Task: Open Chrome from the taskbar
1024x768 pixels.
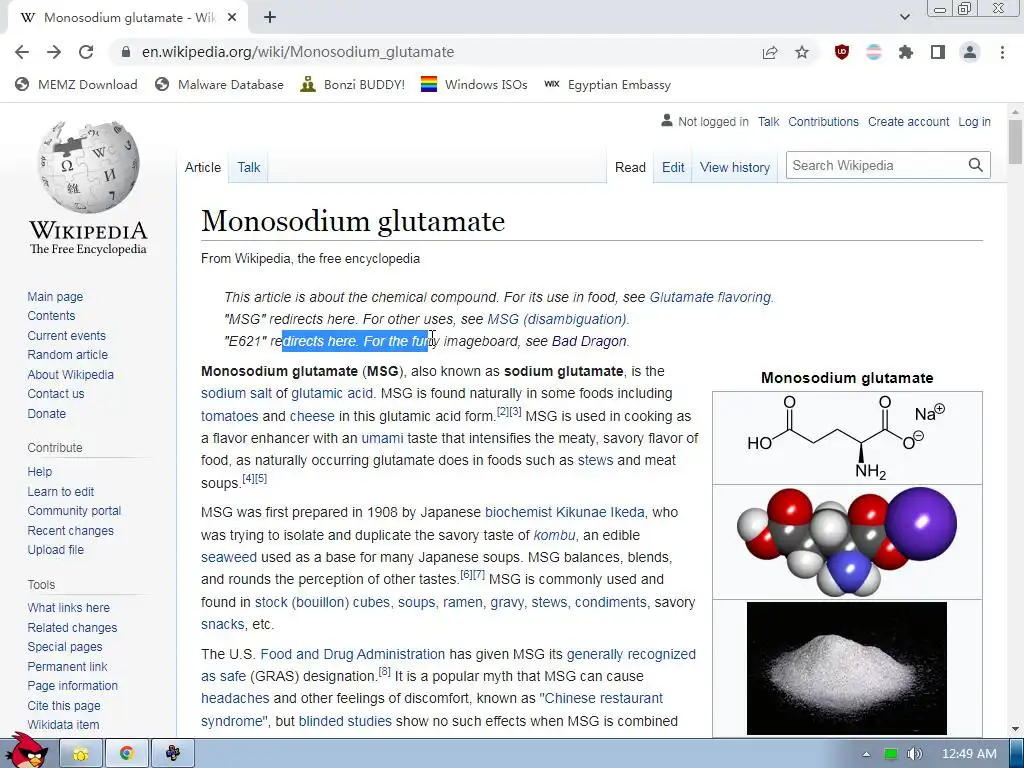Action: pos(127,754)
